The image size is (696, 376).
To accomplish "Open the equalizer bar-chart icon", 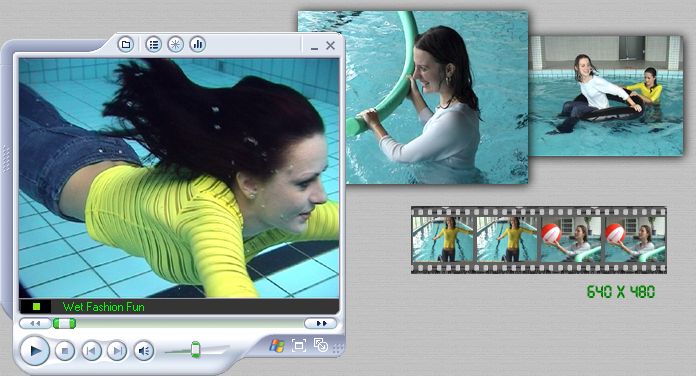I will pyautogui.click(x=198, y=44).
